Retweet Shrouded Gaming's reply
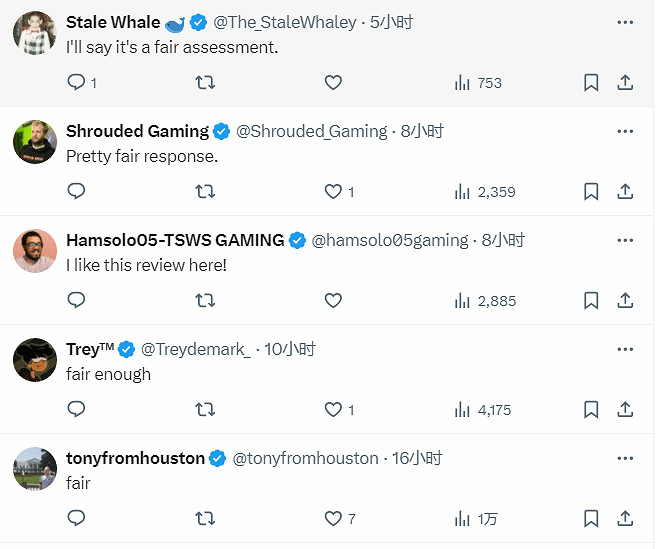 point(205,191)
